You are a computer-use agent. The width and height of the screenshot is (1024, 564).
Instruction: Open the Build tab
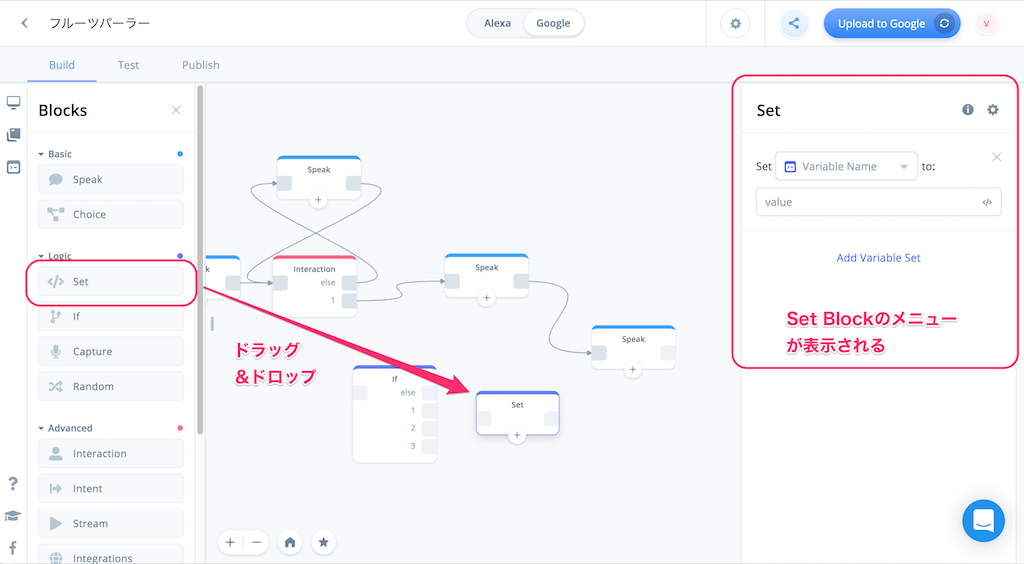pyautogui.click(x=62, y=65)
